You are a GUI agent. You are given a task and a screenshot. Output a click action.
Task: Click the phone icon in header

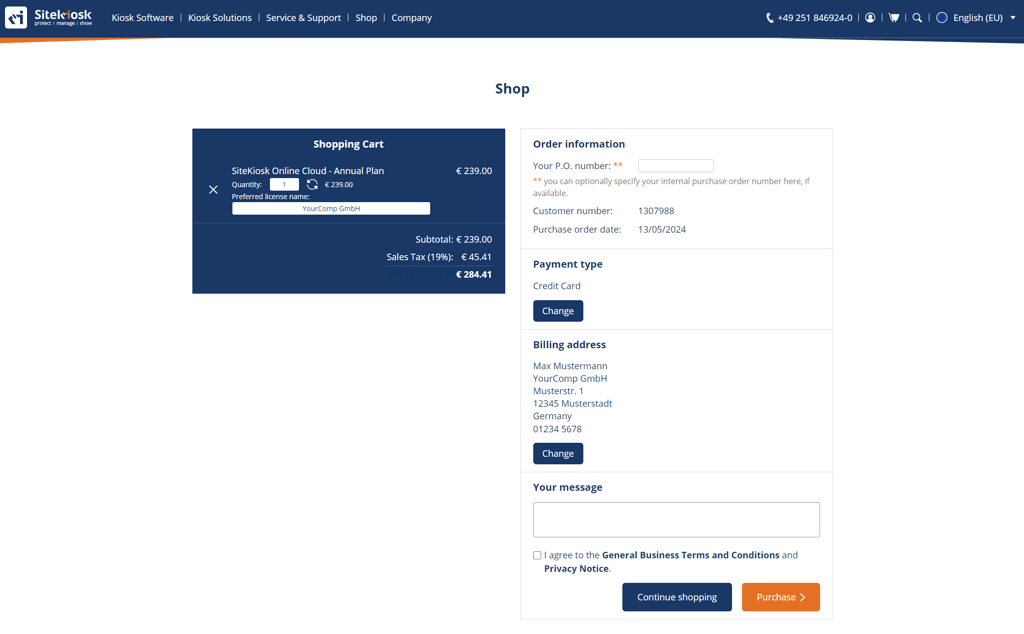coord(769,18)
